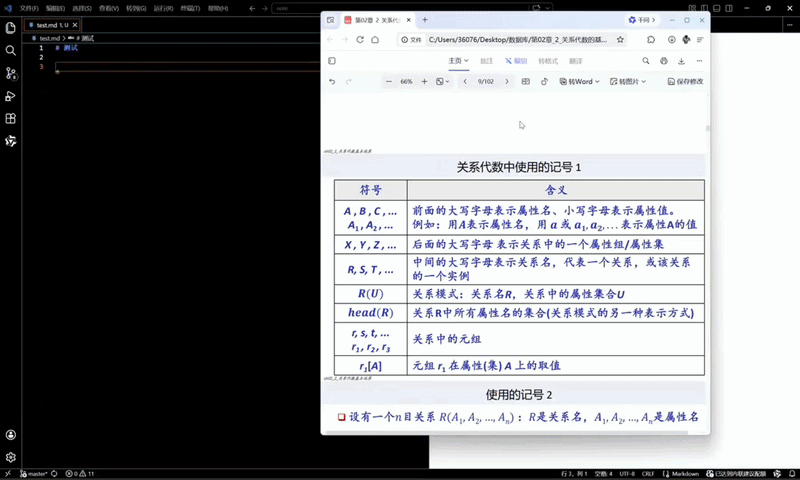Image resolution: width=800 pixels, height=480 pixels.
Task: Rotate the PDF page
Action: [544, 82]
